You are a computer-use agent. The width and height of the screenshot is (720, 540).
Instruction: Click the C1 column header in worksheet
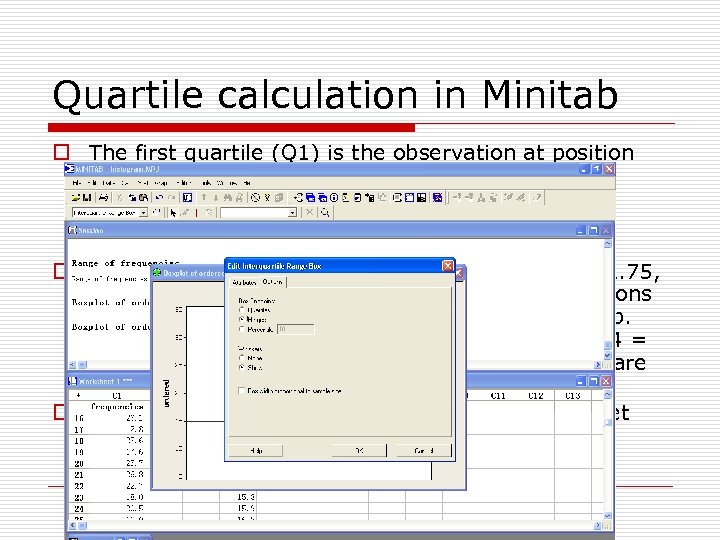click(117, 395)
